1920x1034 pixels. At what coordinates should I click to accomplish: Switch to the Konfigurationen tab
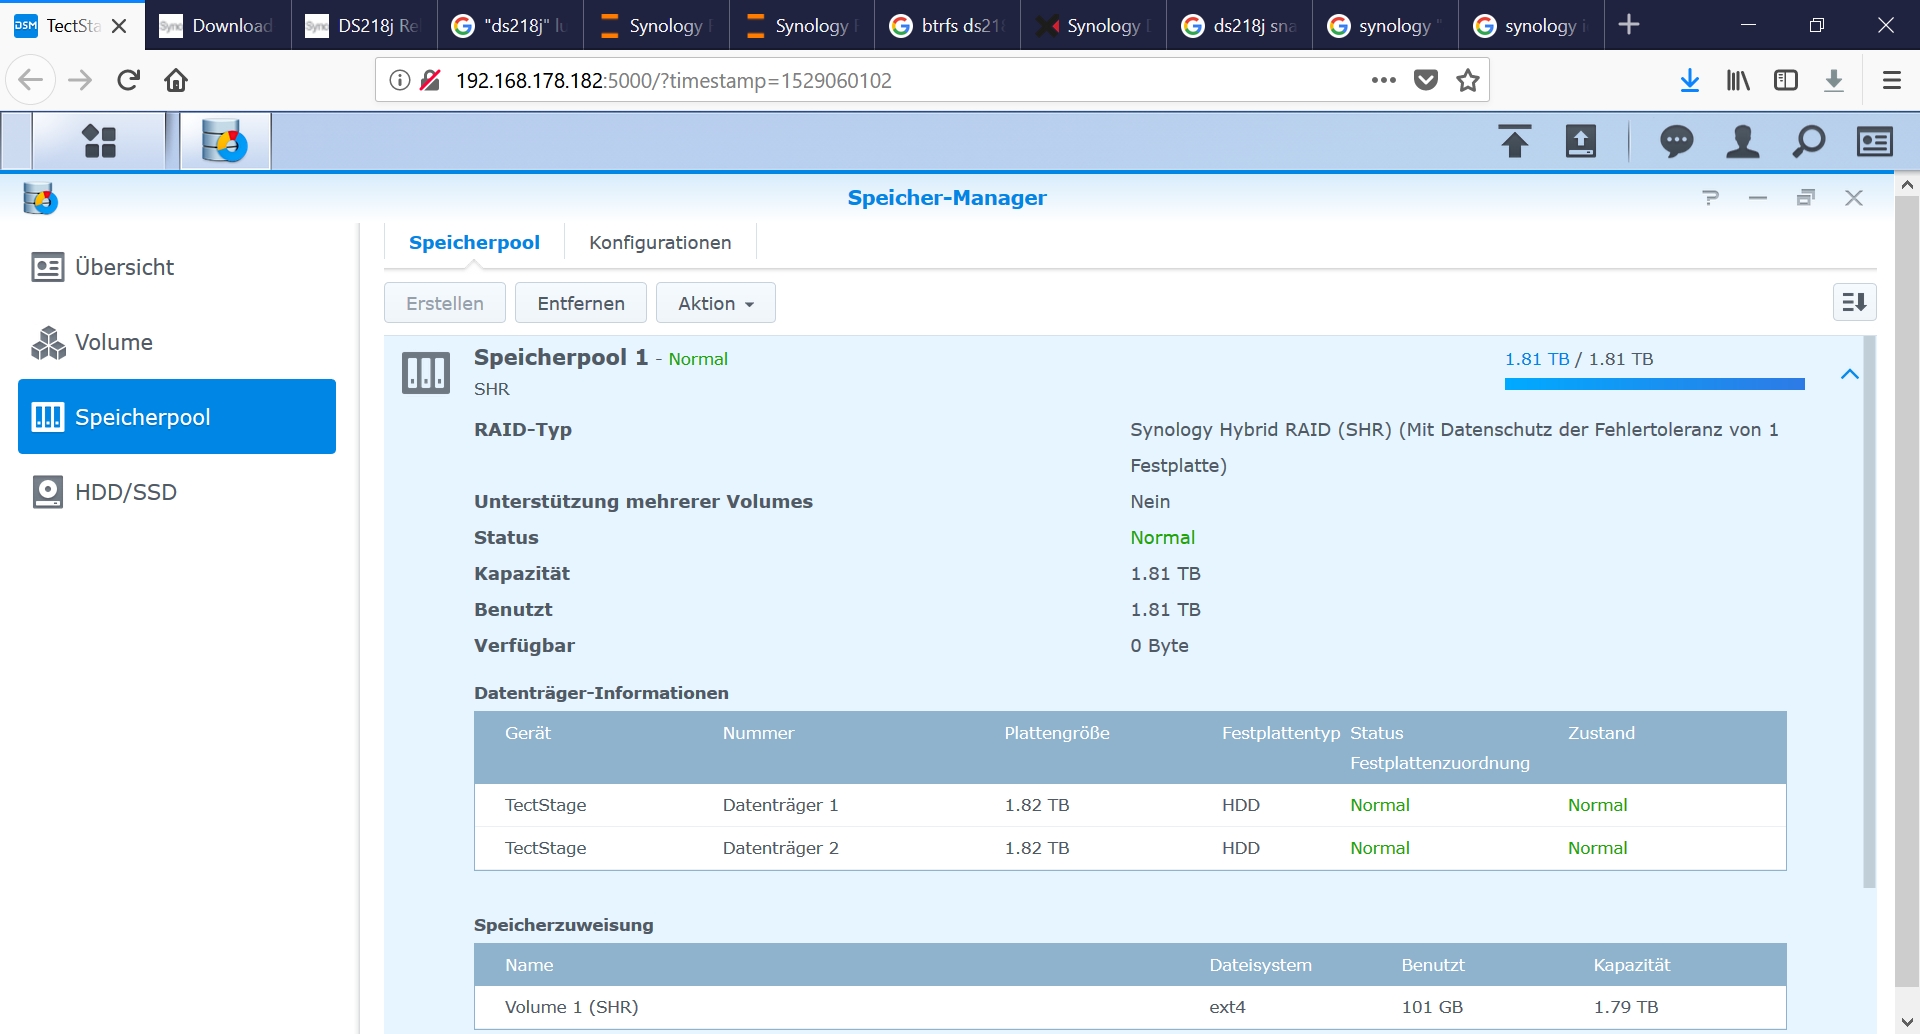click(x=660, y=243)
